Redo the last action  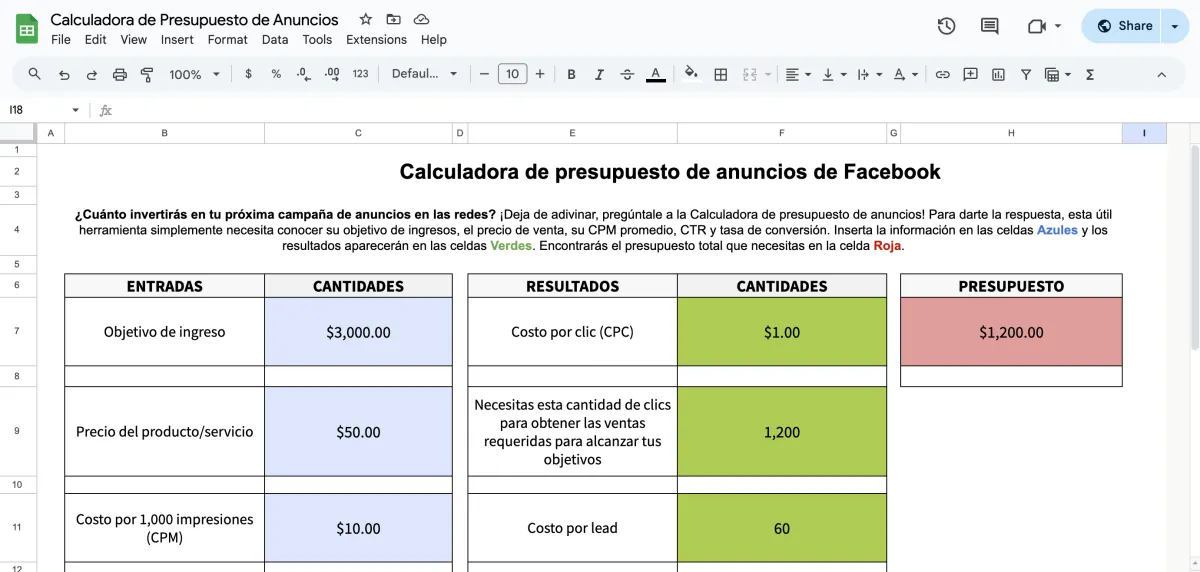tap(92, 74)
